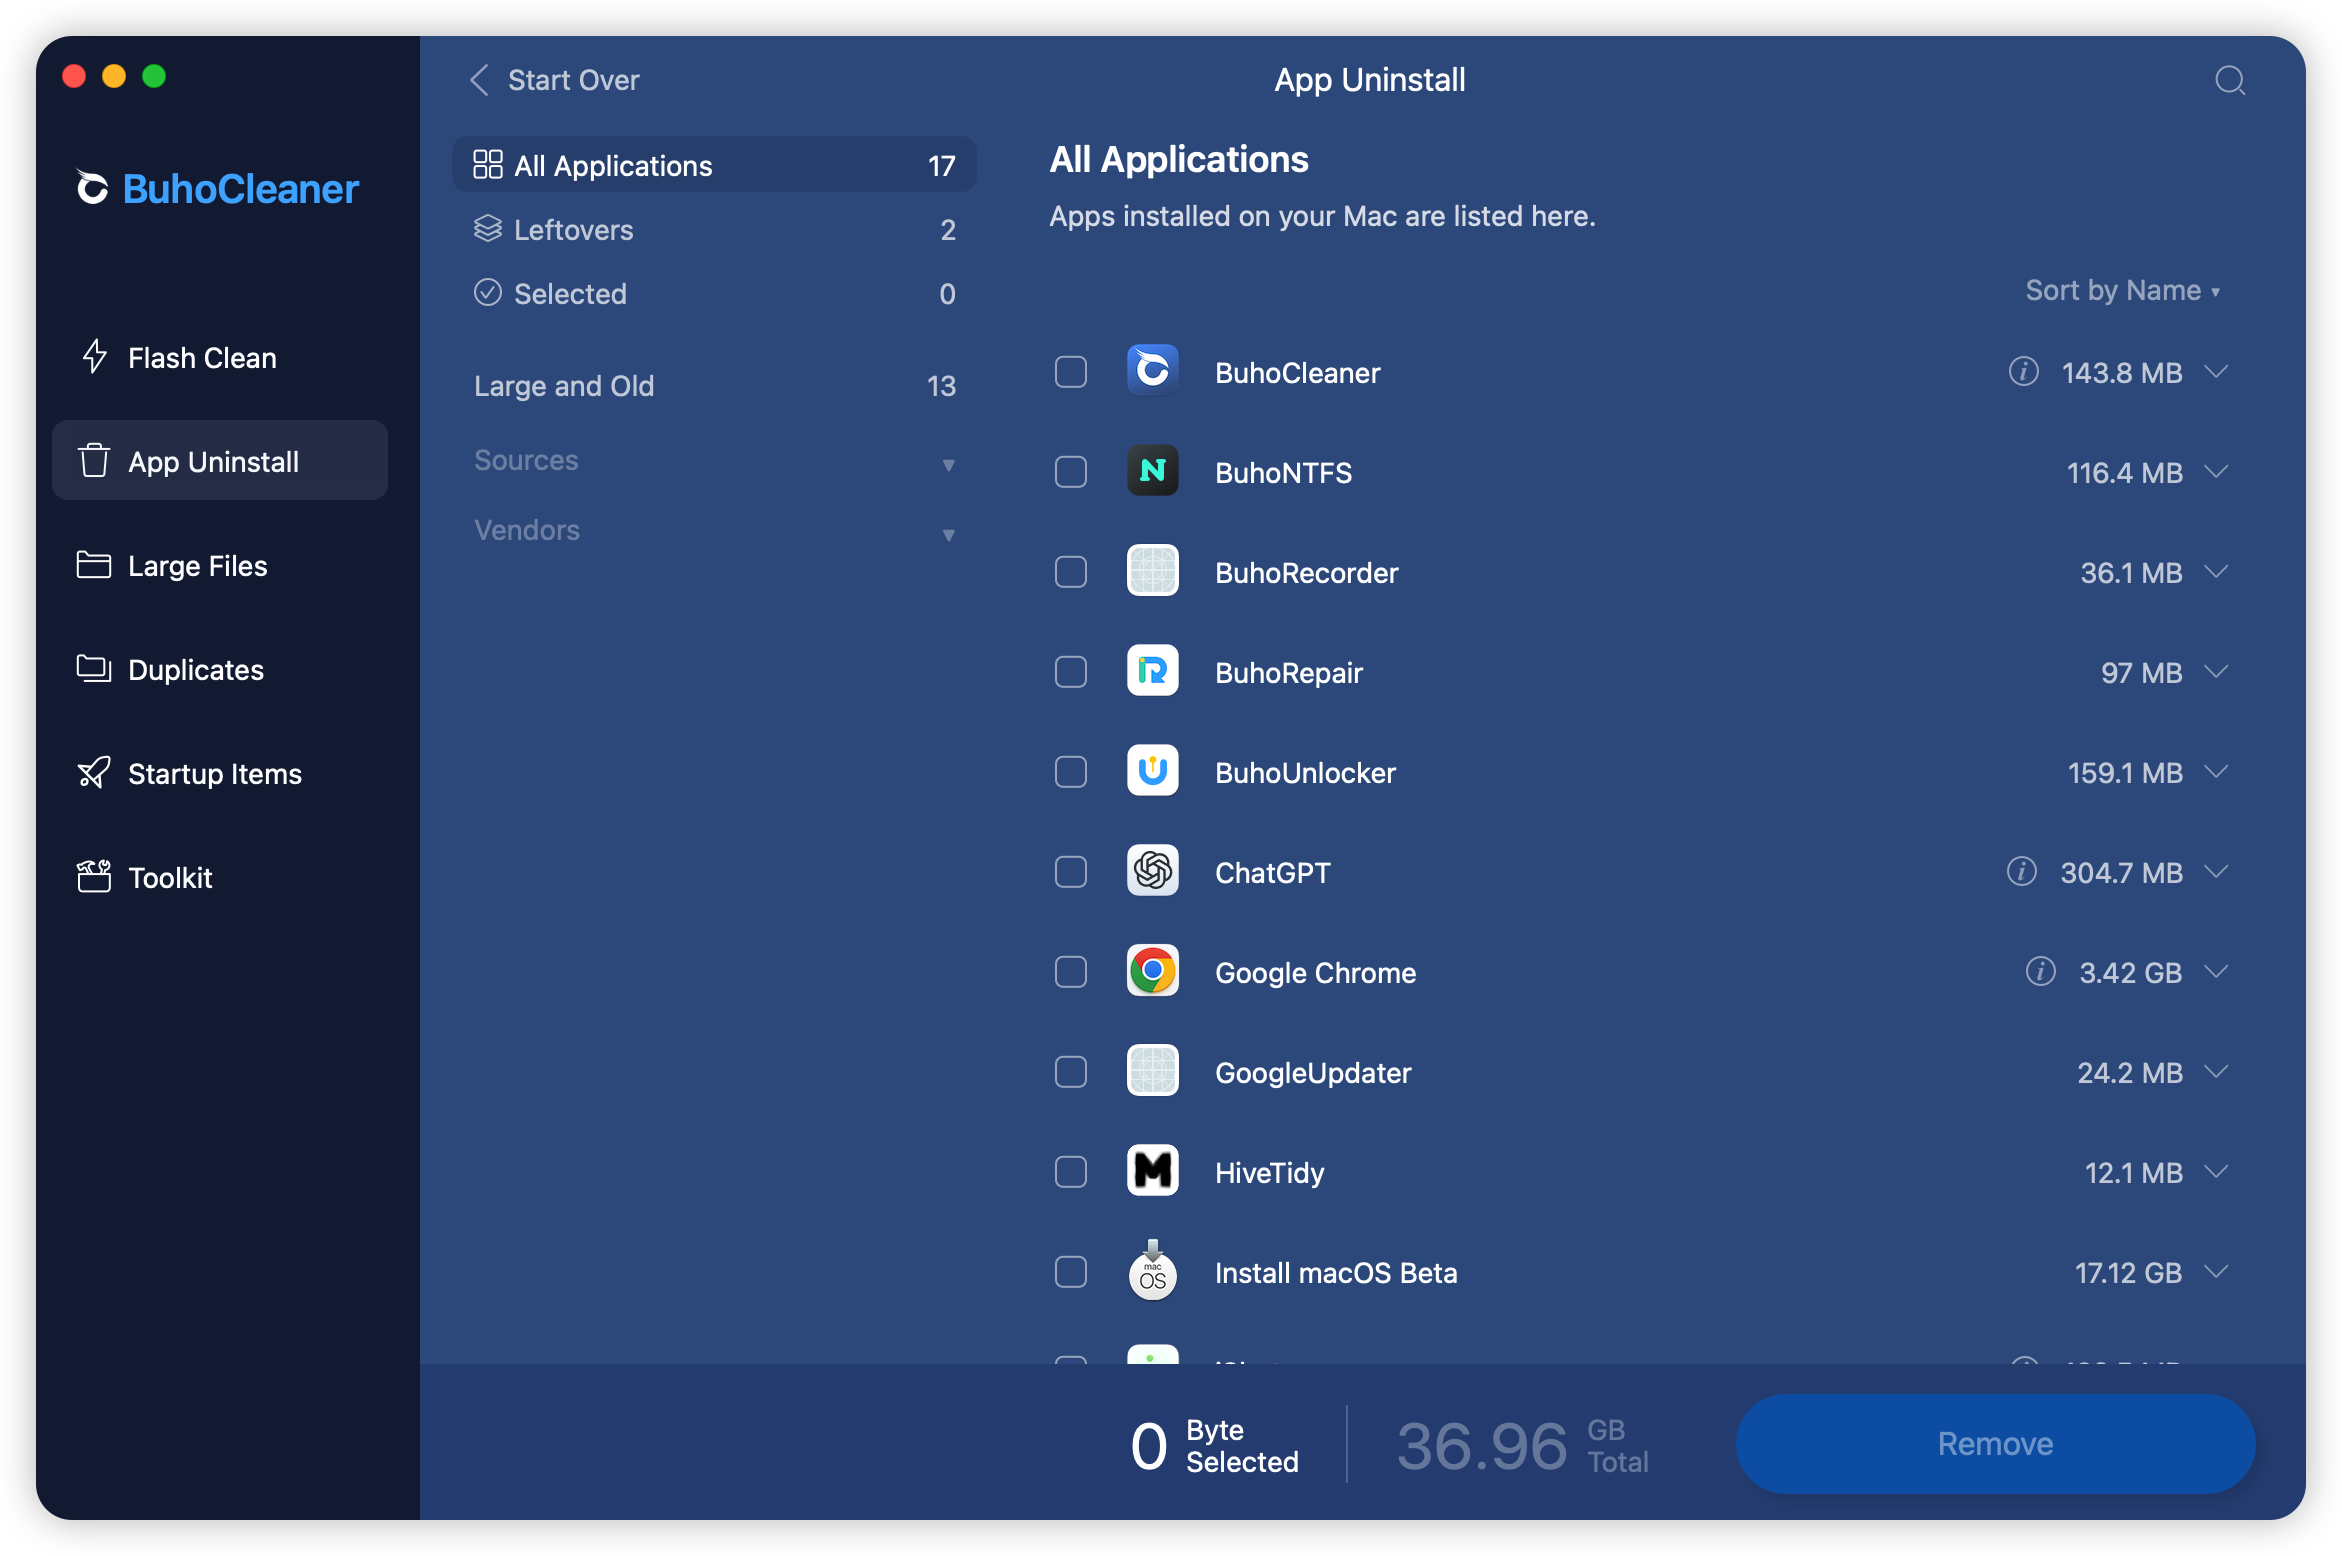Image resolution: width=2342 pixels, height=1556 pixels.
Task: Click the 17.12 GB size value
Action: coord(2128,1273)
